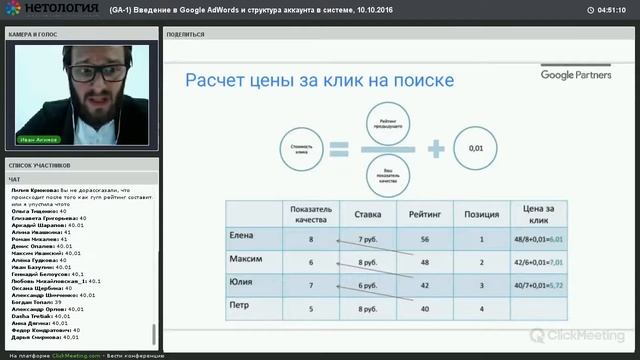This screenshot has height=360, width=640.
Task: Click chat message from Геннадий Белоусов
Action: 47,274
